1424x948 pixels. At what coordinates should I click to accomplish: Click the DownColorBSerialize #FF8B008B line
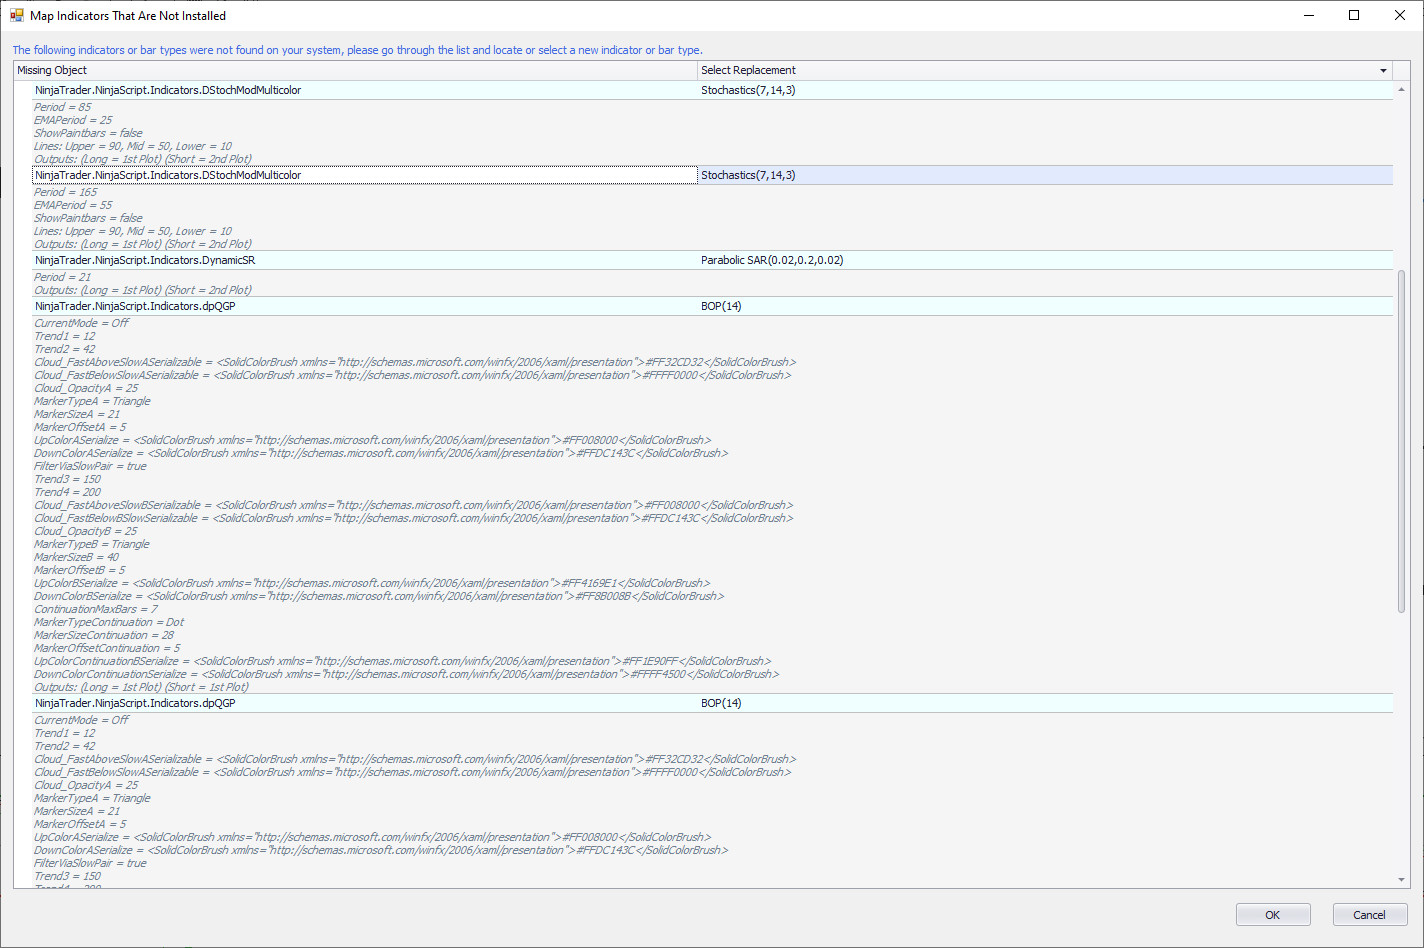tap(379, 596)
